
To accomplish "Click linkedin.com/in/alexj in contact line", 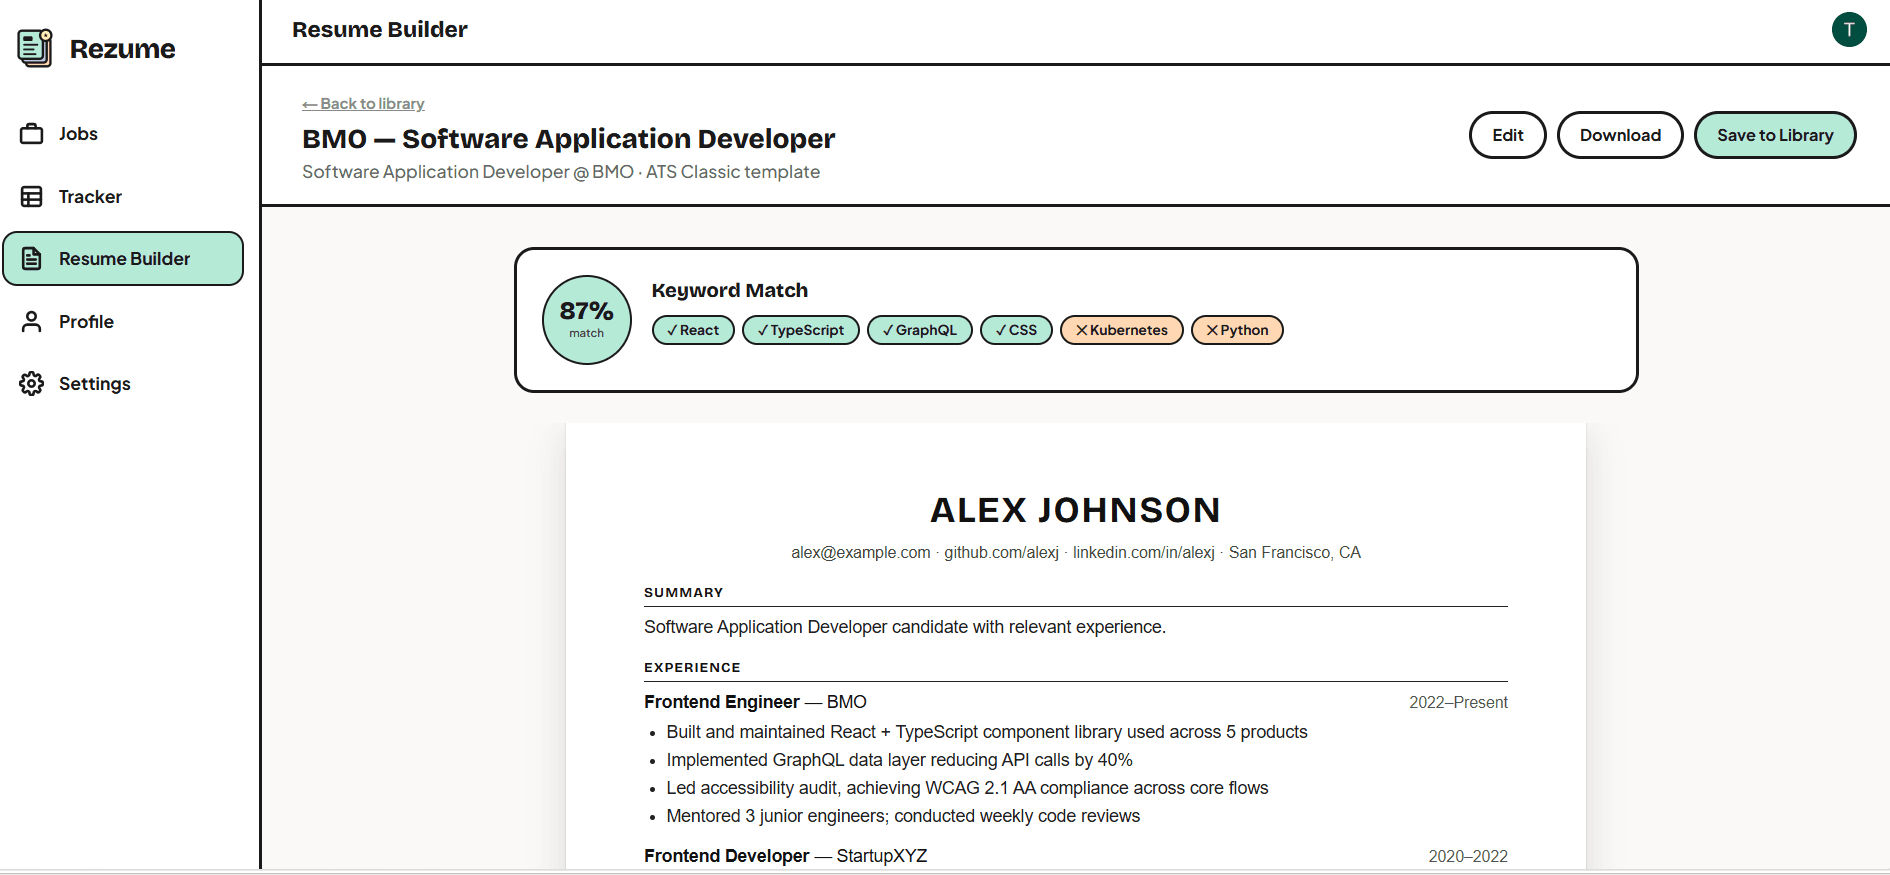I will click(1143, 553).
